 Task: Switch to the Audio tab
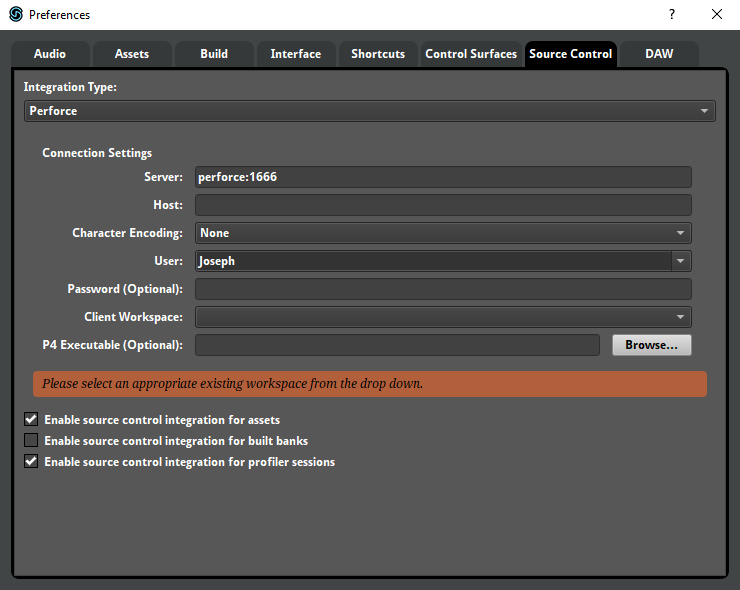pos(50,54)
